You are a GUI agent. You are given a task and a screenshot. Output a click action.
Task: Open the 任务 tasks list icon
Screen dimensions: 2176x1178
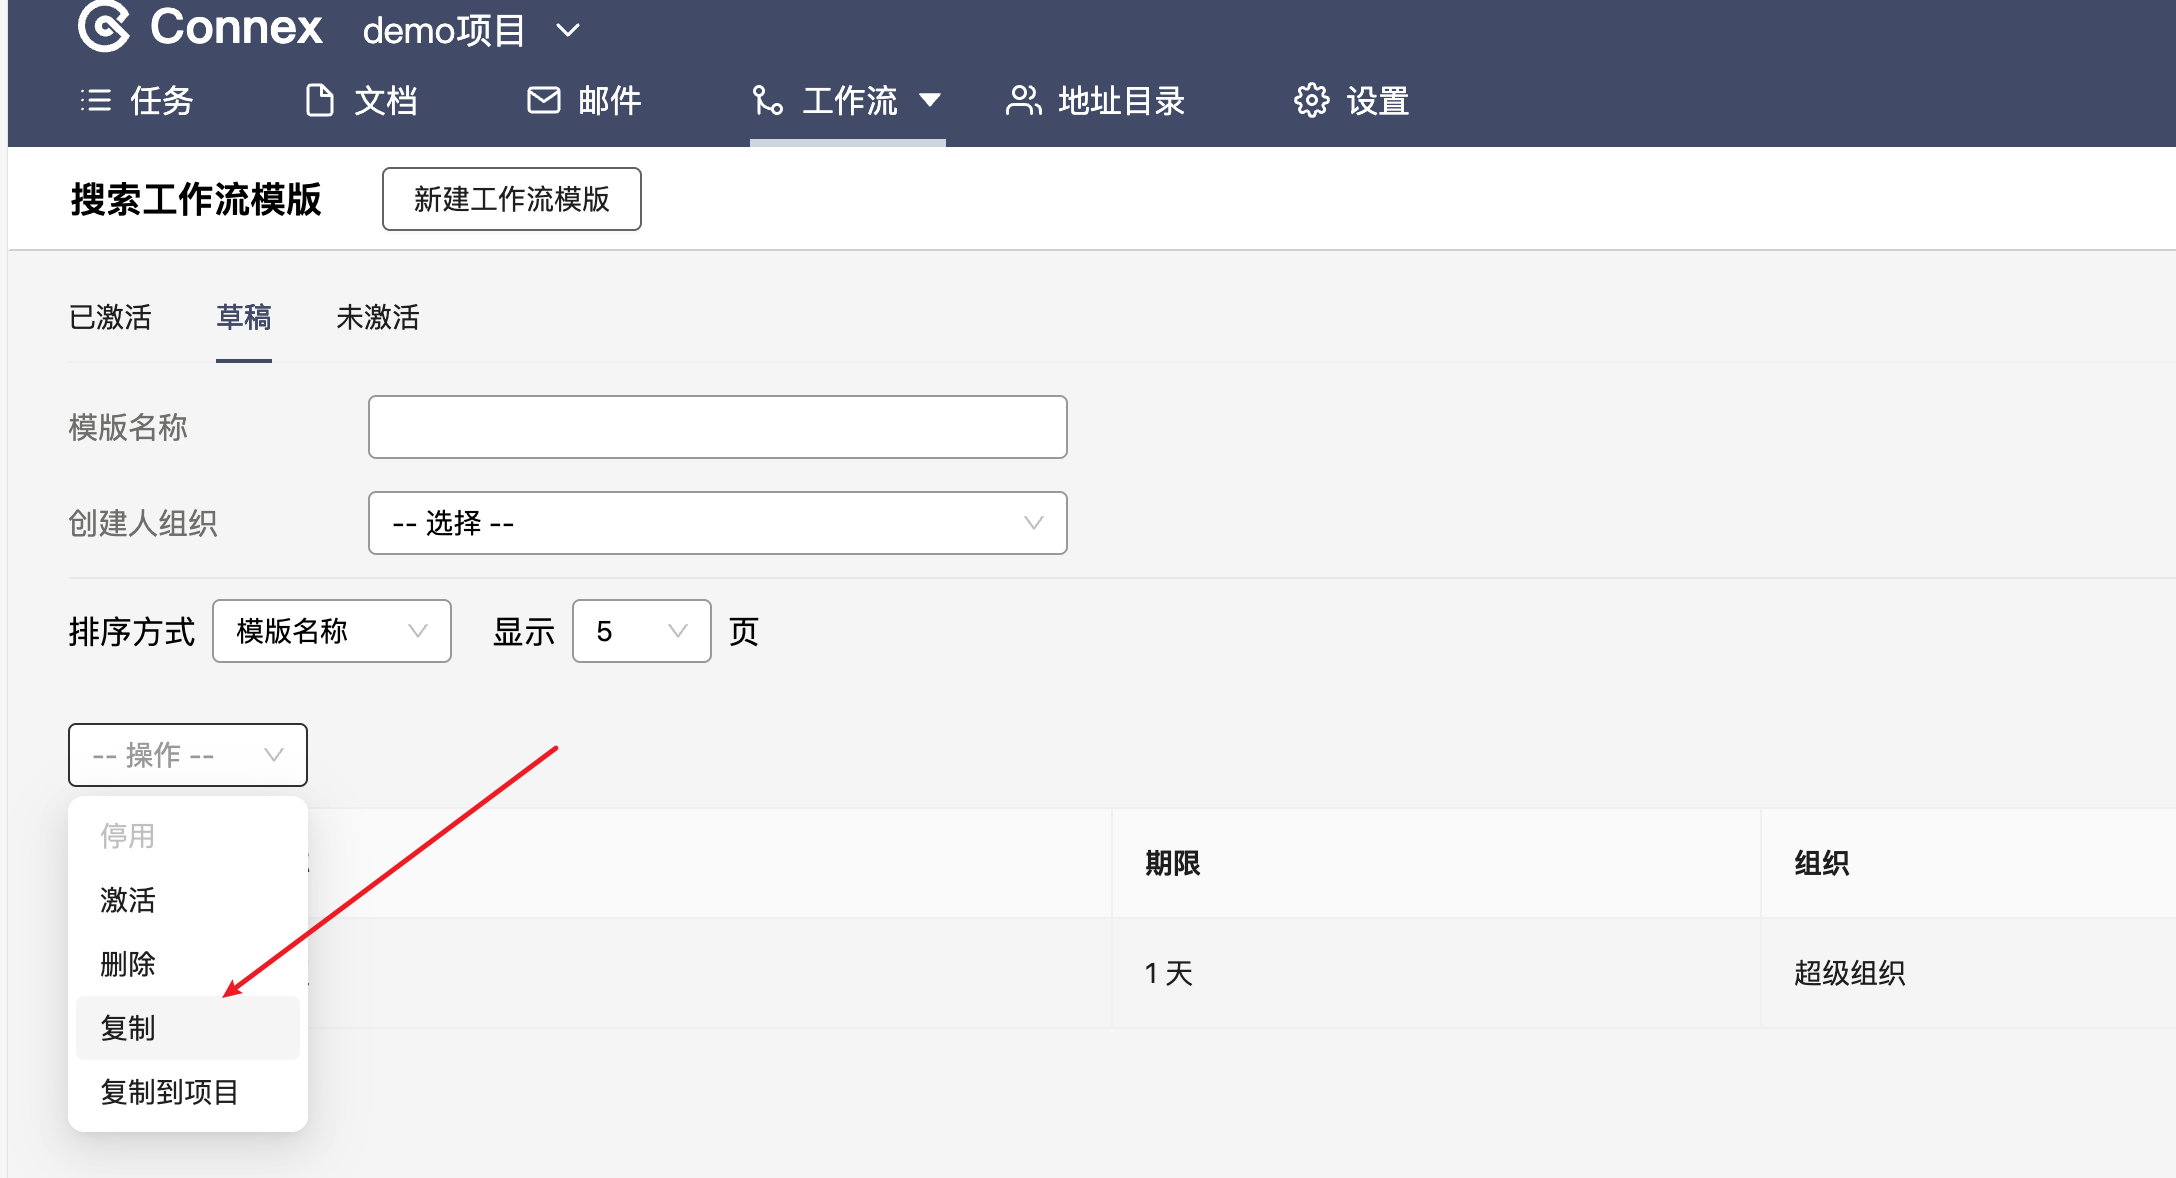(x=96, y=100)
